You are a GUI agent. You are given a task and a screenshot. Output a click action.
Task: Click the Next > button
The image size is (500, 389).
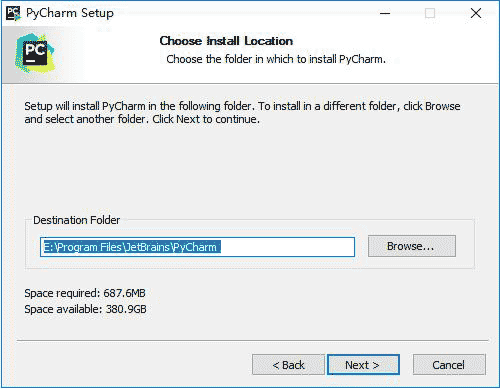(363, 365)
